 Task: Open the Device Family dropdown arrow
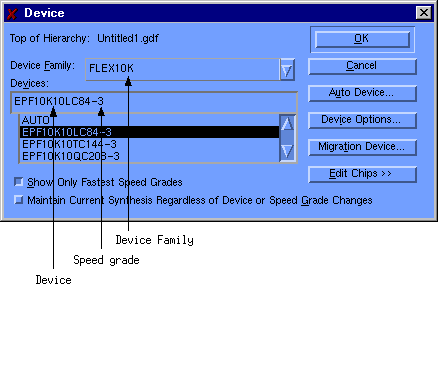[287, 69]
